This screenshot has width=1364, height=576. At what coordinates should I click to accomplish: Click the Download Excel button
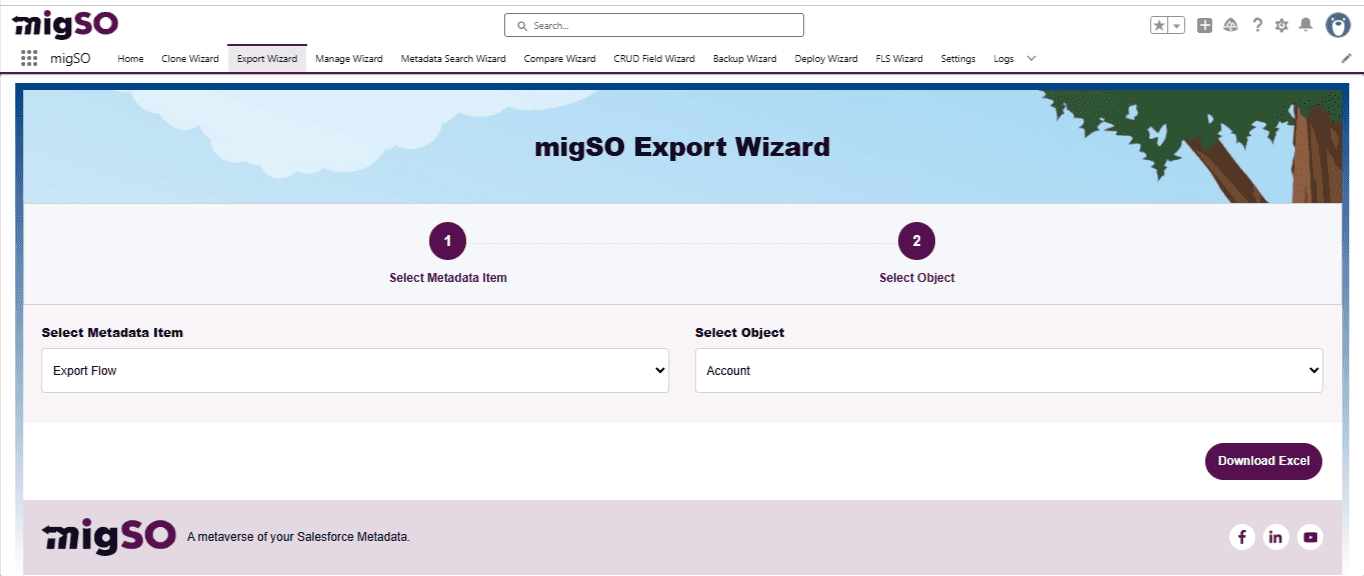1264,461
